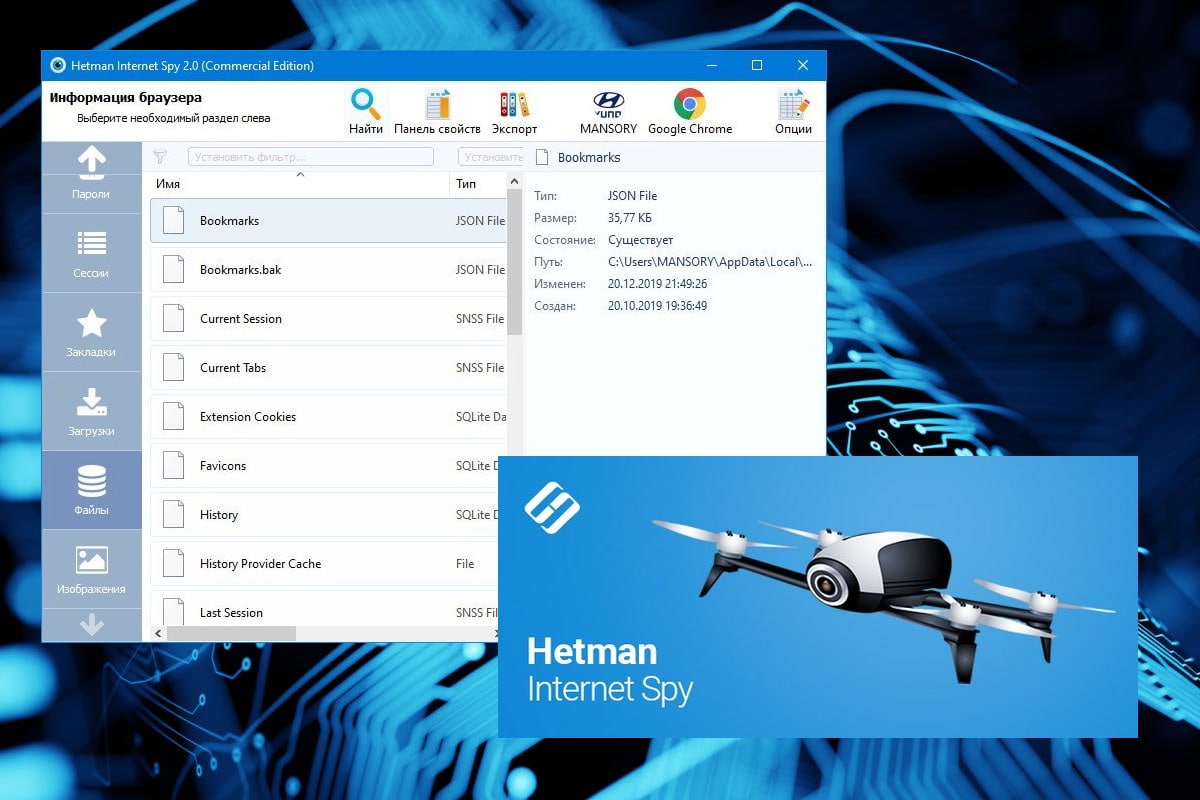Viewport: 1200px width, 800px height.
Task: Choose the Google Chrome browser icon
Action: tap(690, 104)
